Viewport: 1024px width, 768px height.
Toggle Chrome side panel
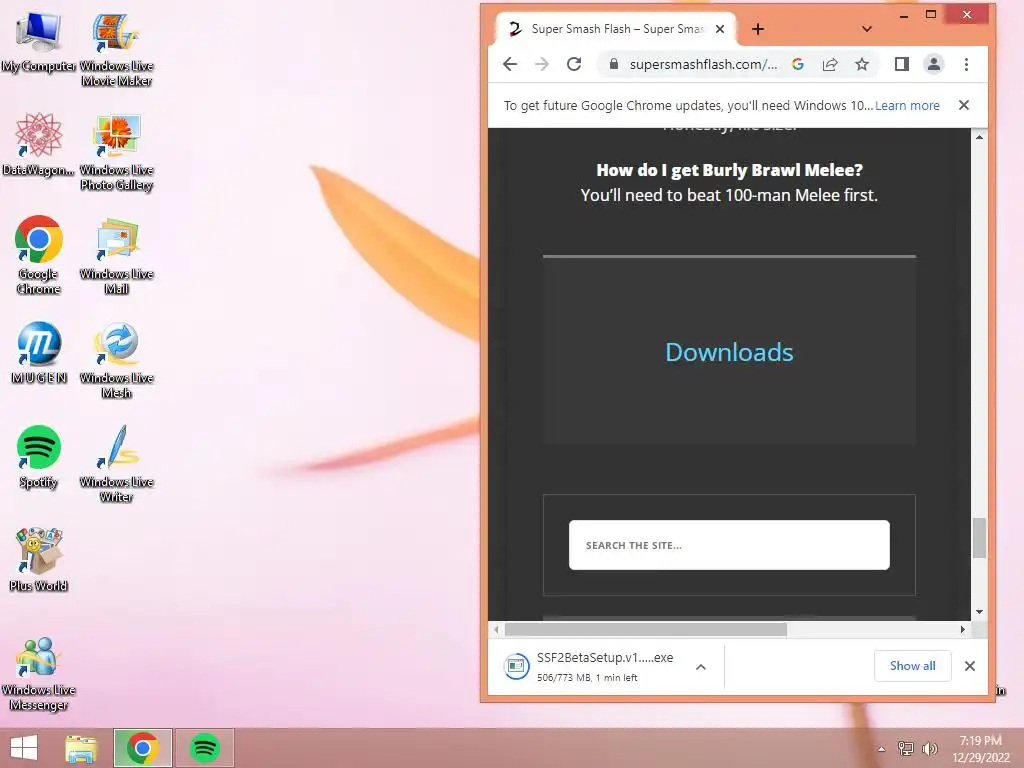[902, 64]
